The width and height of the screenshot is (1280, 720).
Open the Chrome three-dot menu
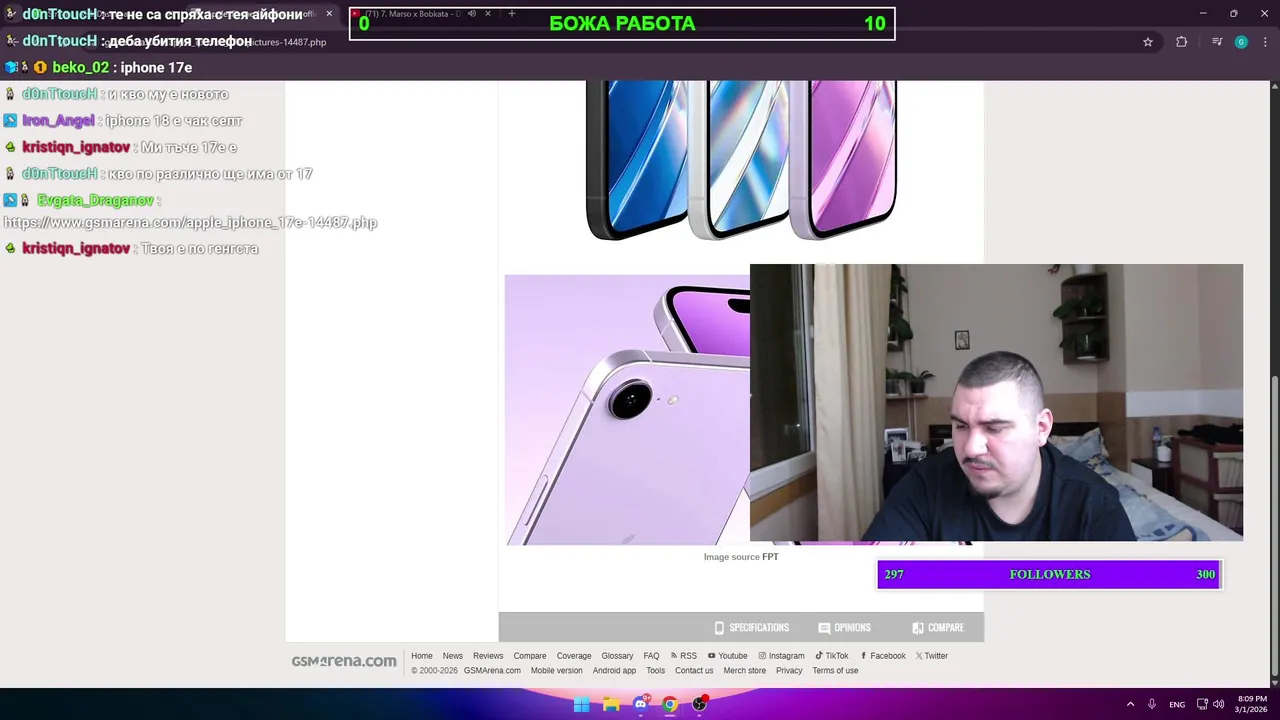(x=1265, y=42)
